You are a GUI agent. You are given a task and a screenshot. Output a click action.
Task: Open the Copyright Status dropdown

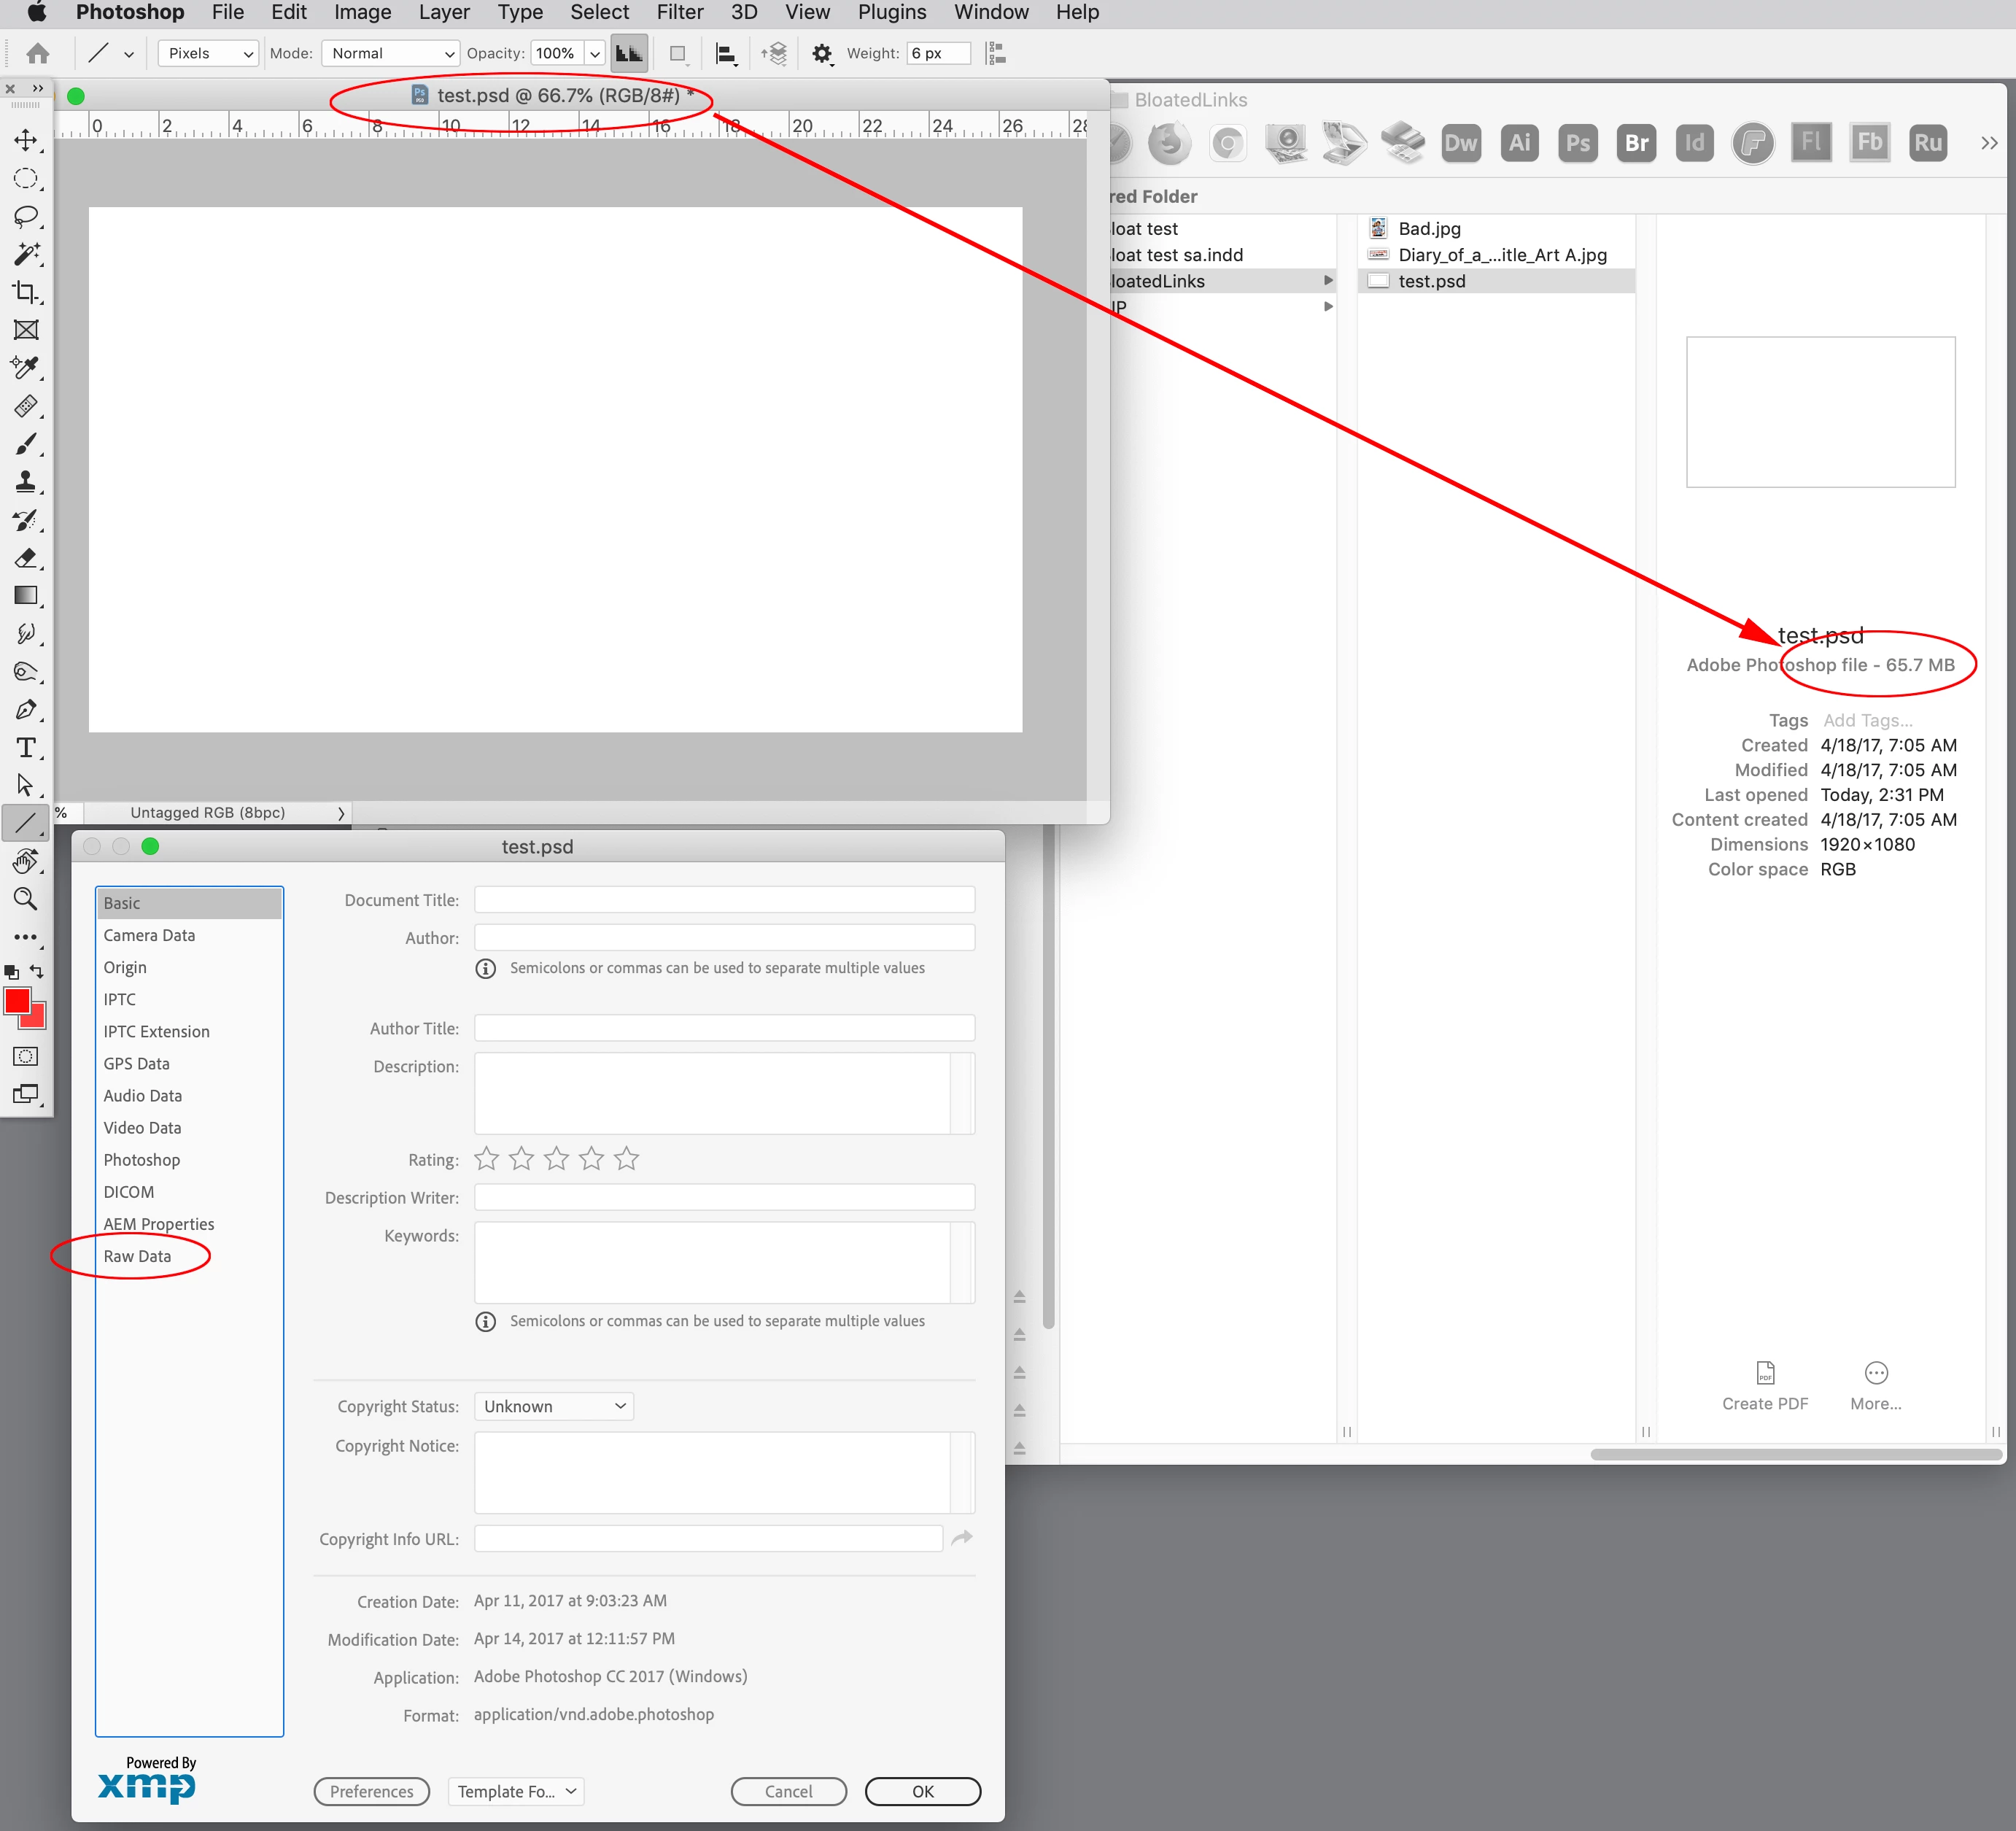point(554,1406)
